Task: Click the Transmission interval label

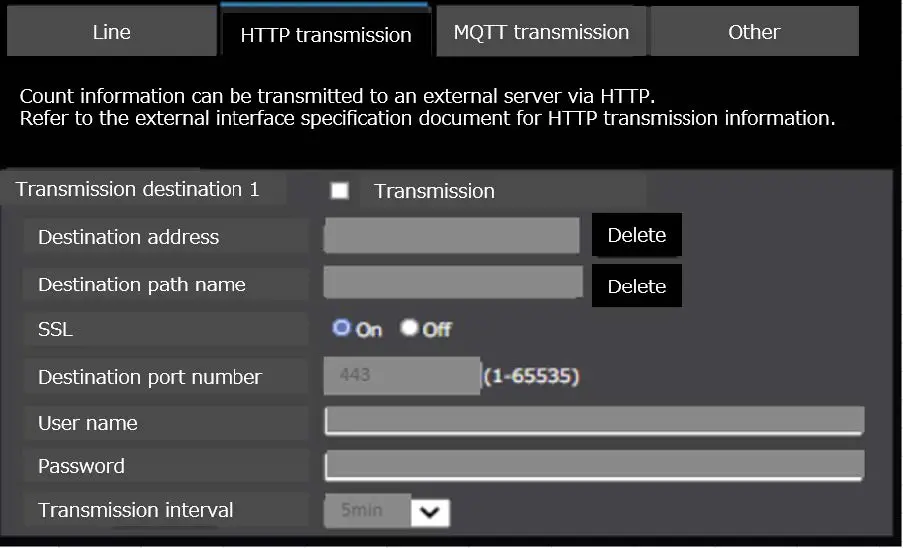Action: [x=136, y=510]
